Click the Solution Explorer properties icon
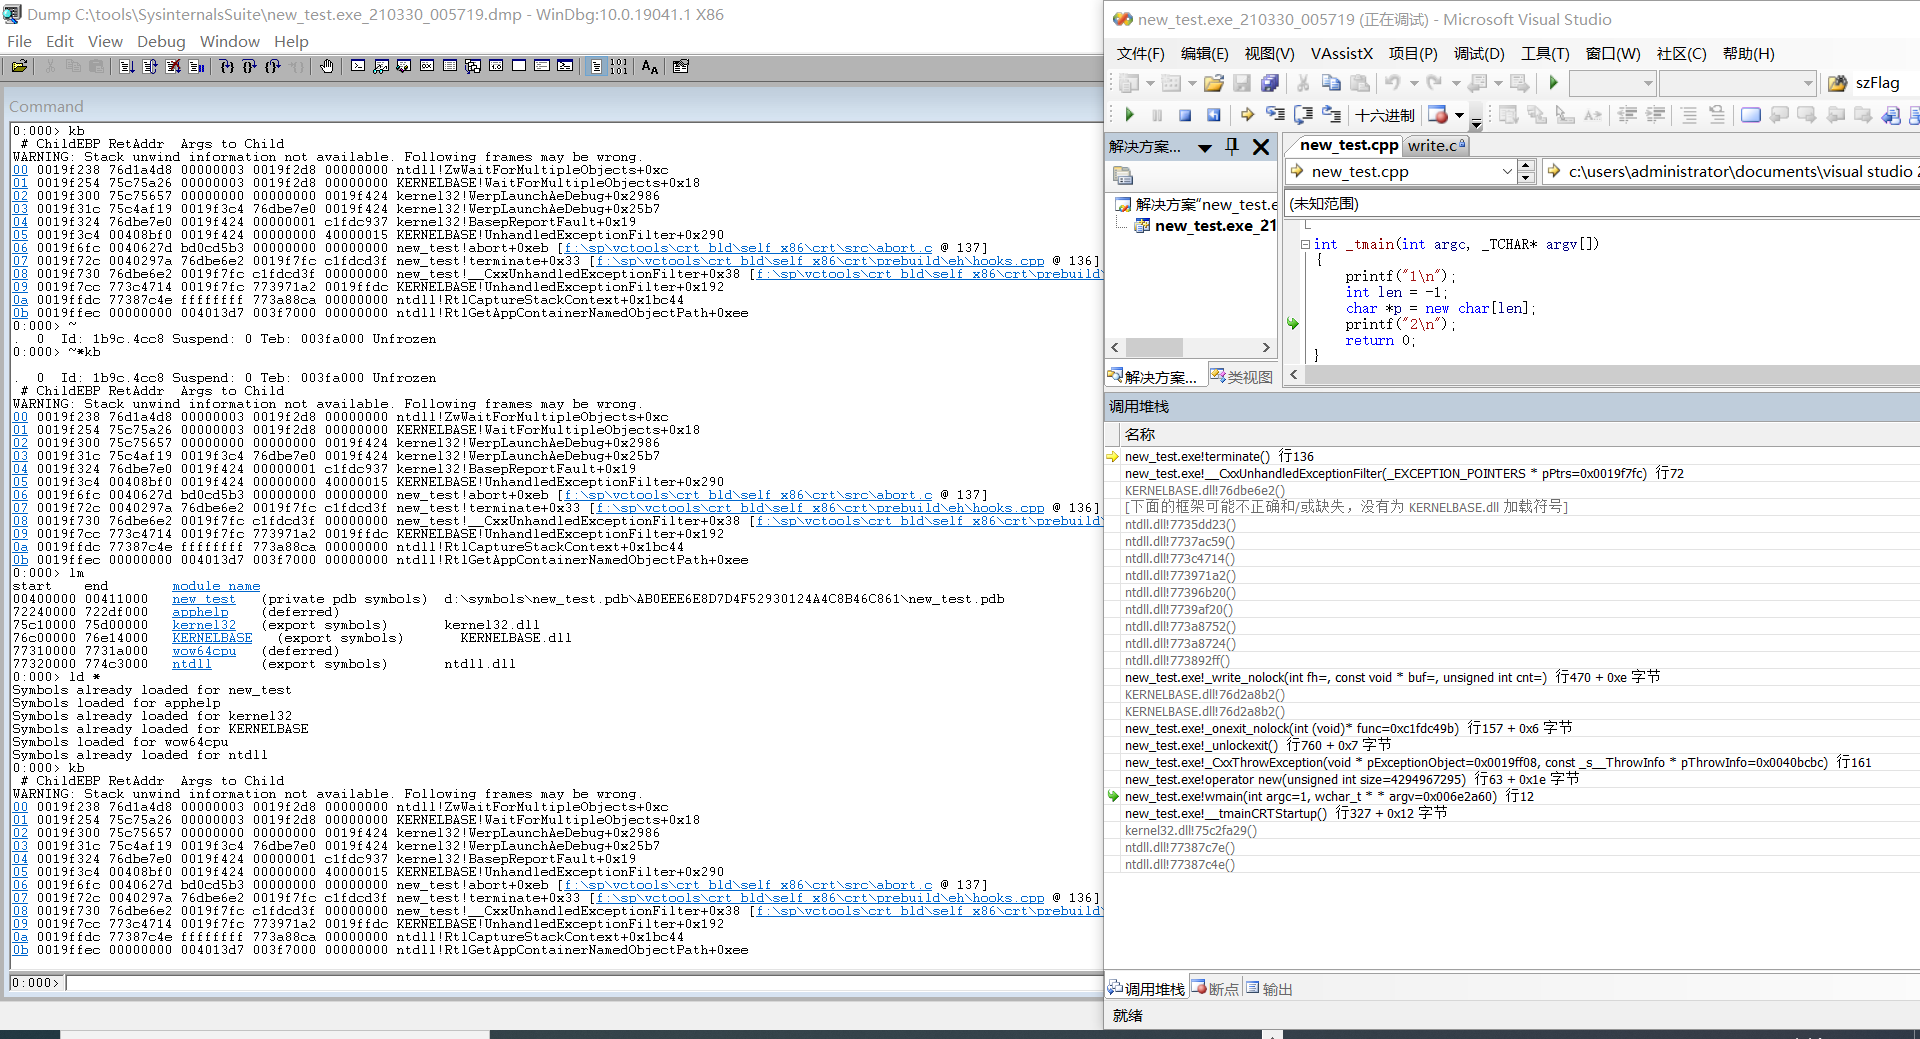The image size is (1920, 1039). (x=1123, y=176)
